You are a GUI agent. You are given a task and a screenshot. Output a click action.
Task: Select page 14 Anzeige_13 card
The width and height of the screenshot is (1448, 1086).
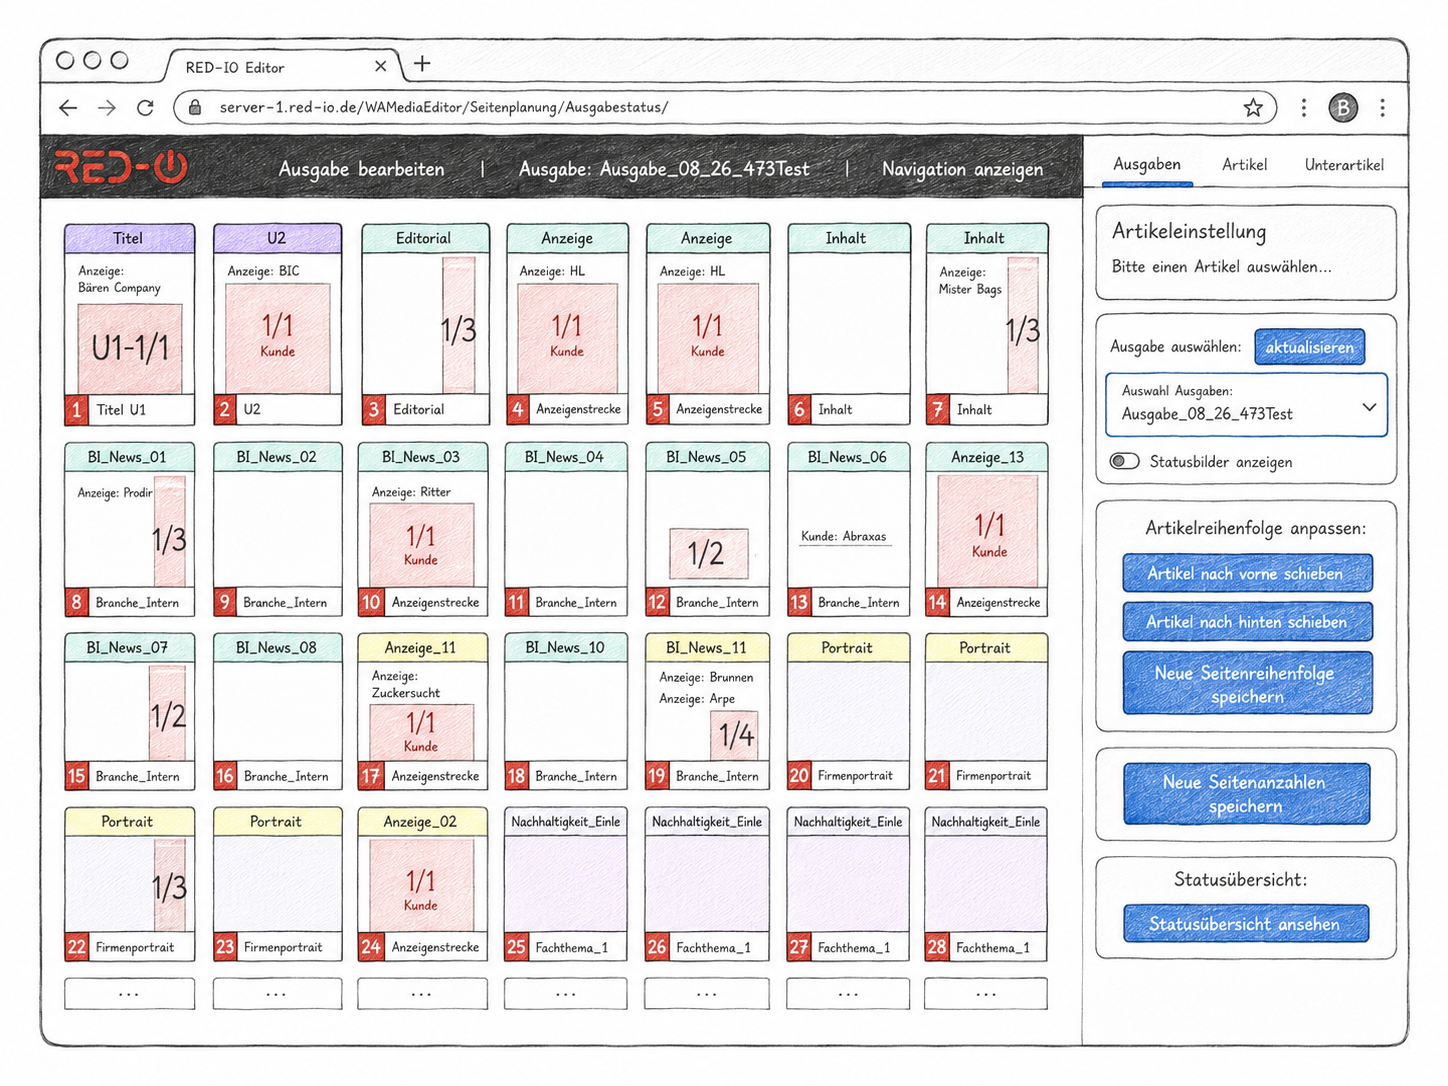pyautogui.click(x=987, y=529)
